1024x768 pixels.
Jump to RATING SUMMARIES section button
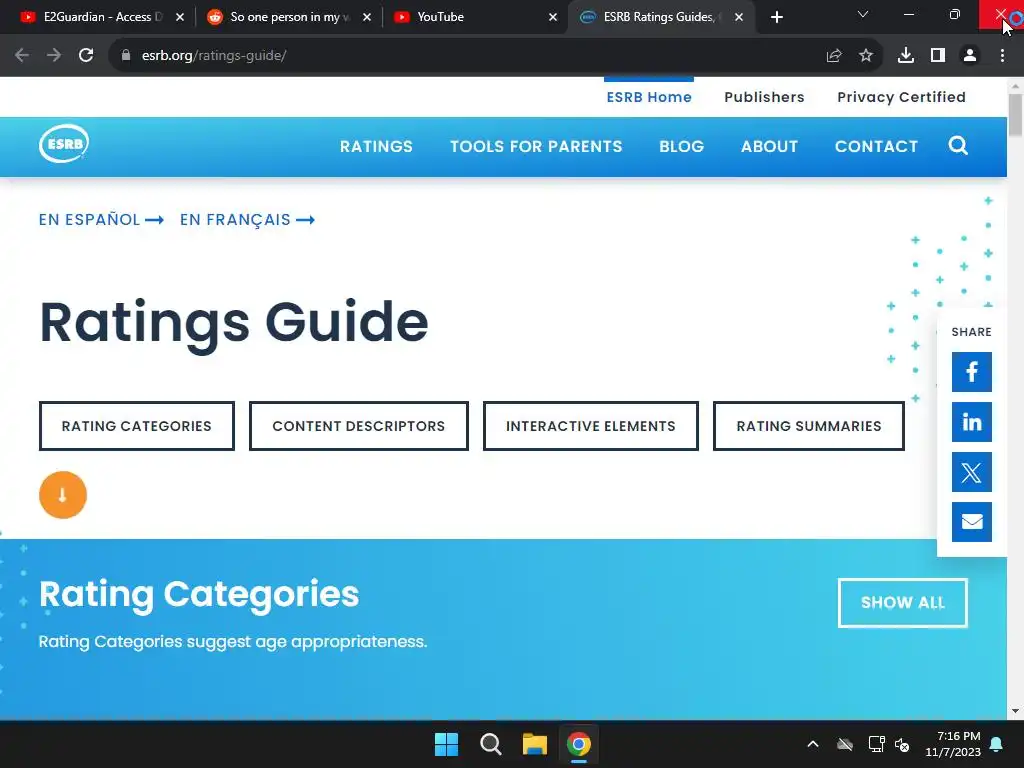coord(808,426)
